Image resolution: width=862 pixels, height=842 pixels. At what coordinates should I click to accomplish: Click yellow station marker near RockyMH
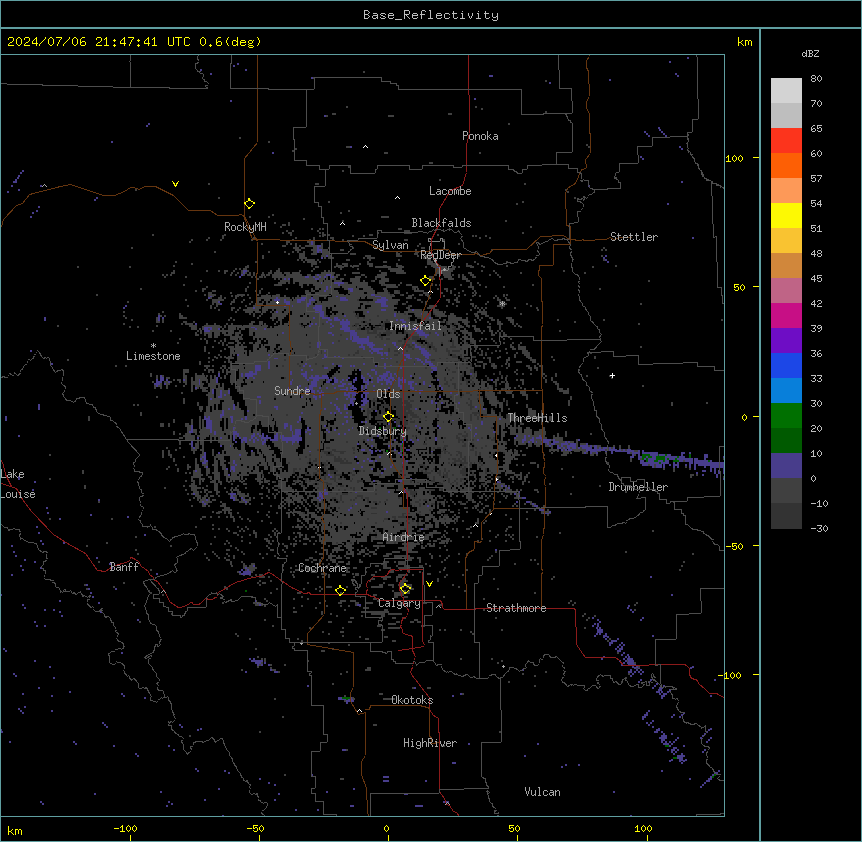click(249, 204)
